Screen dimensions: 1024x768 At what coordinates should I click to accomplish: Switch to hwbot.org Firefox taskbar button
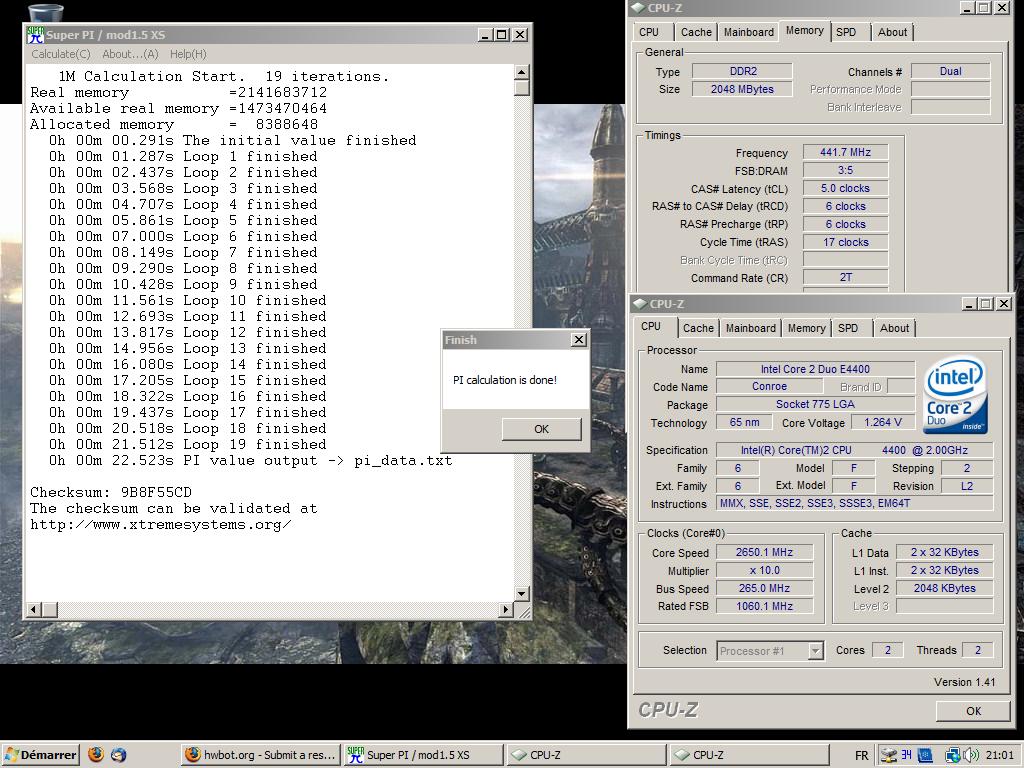pyautogui.click(x=261, y=755)
